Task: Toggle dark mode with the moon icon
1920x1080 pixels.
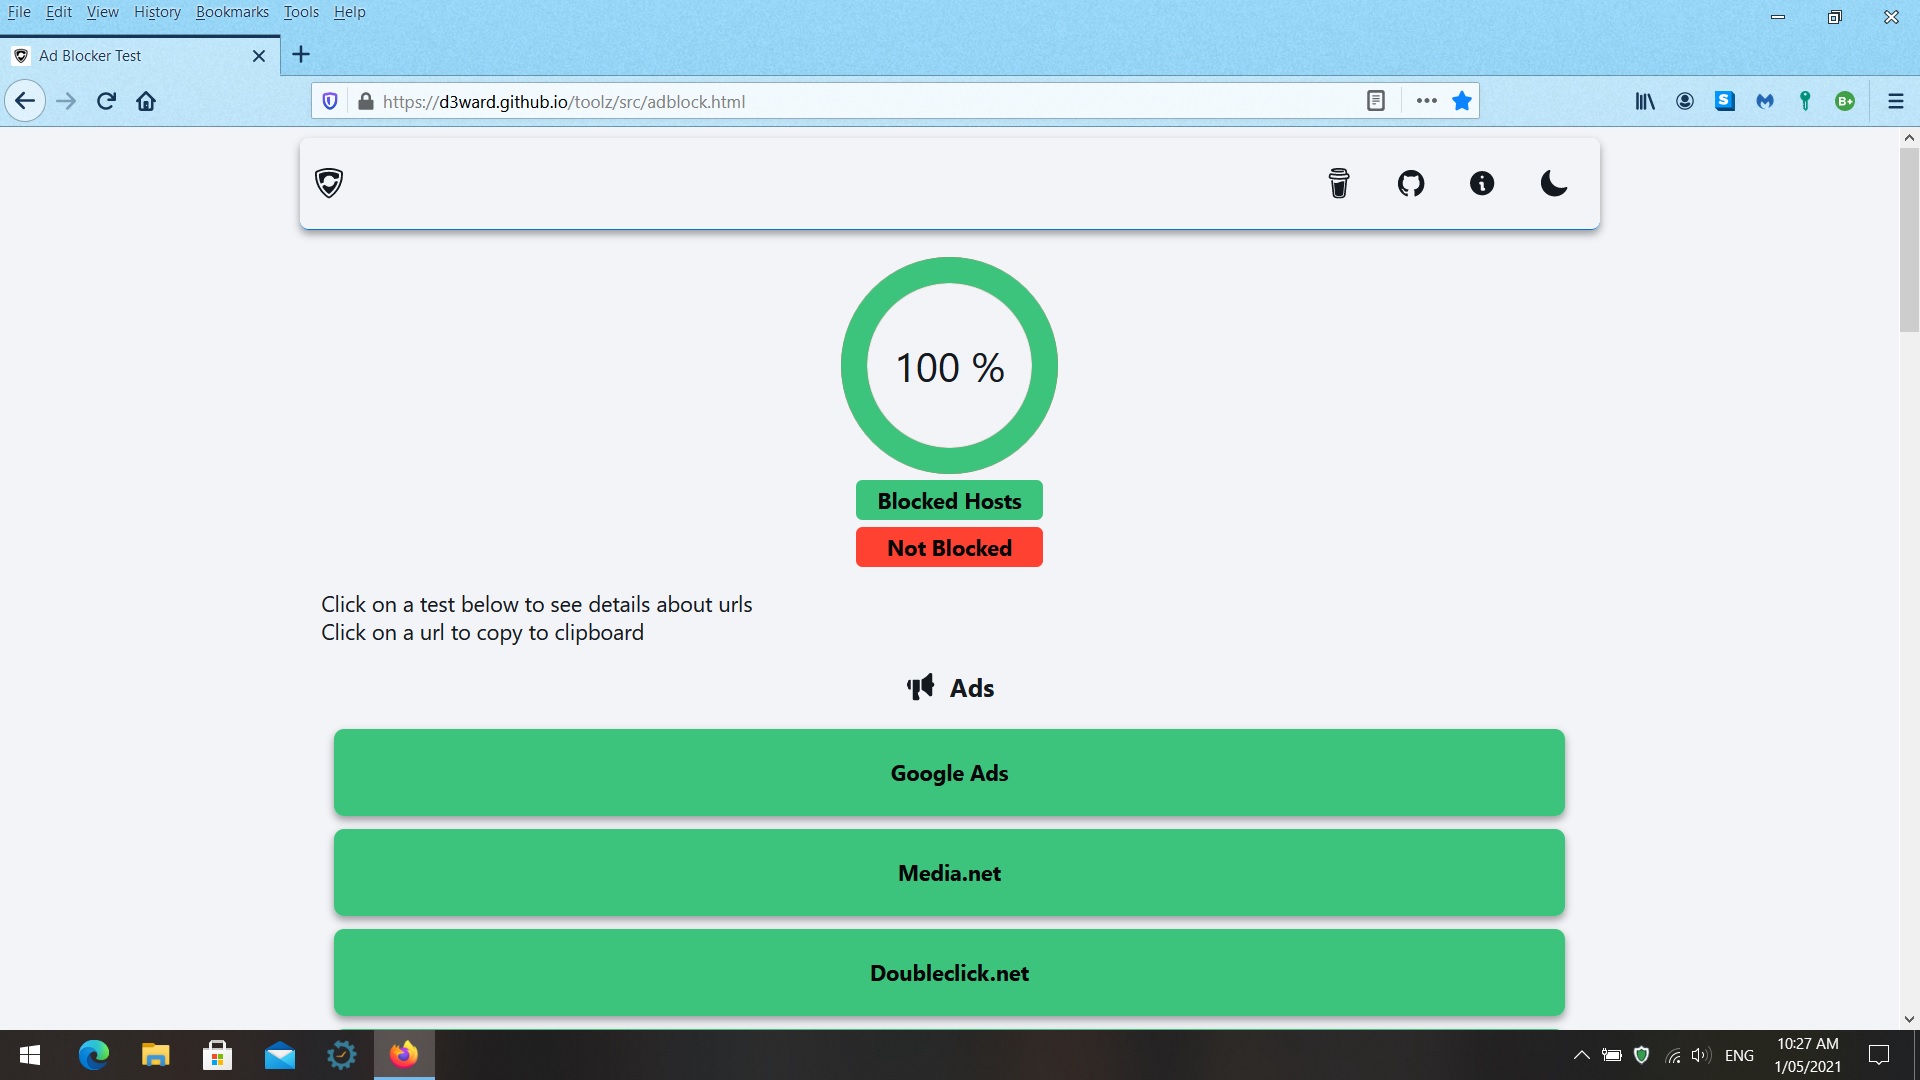Action: click(1553, 183)
